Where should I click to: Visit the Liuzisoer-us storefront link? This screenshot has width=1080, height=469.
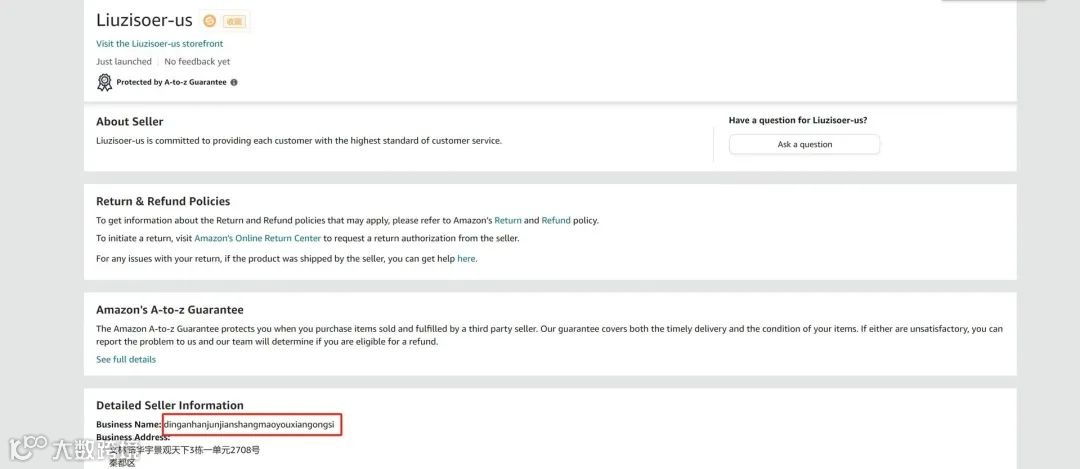(x=159, y=43)
